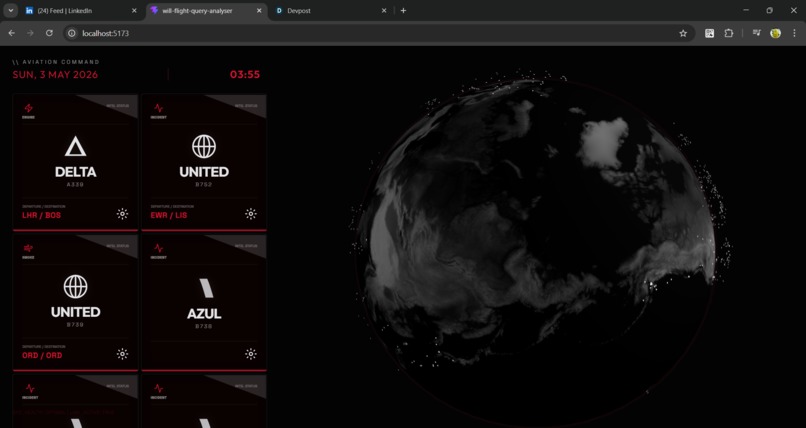Click the incident pulse icon on United B752 card
Image resolution: width=806 pixels, height=428 pixels.
pyautogui.click(x=158, y=108)
